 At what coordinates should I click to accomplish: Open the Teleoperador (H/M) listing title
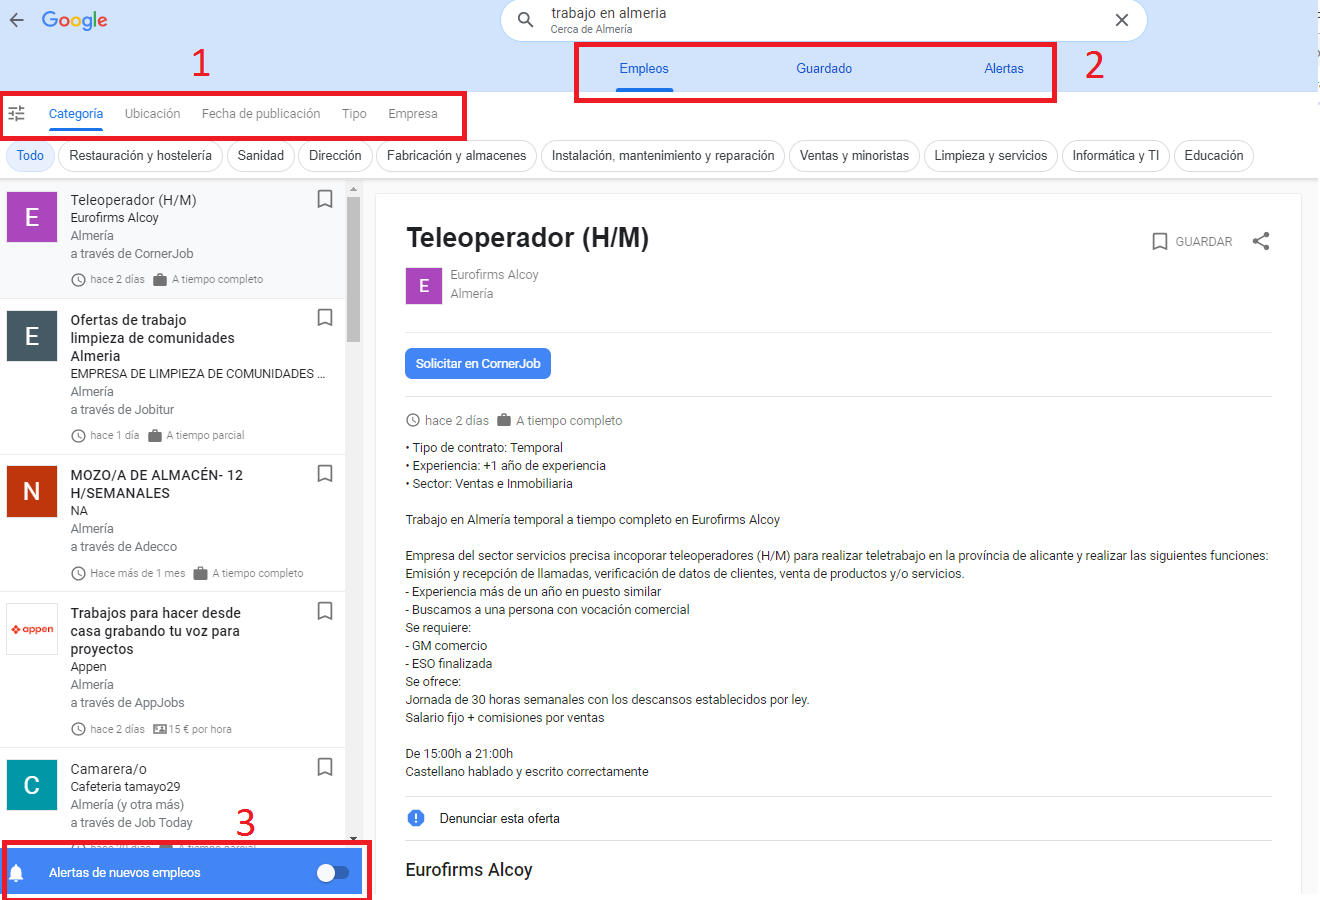click(133, 200)
